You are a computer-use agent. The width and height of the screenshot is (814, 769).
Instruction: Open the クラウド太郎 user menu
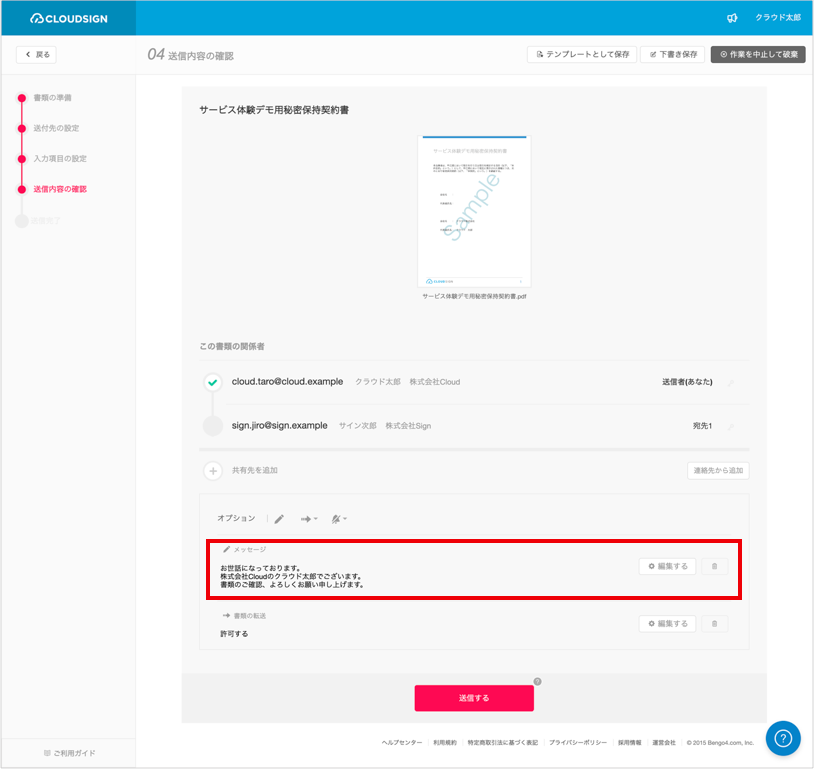point(778,18)
